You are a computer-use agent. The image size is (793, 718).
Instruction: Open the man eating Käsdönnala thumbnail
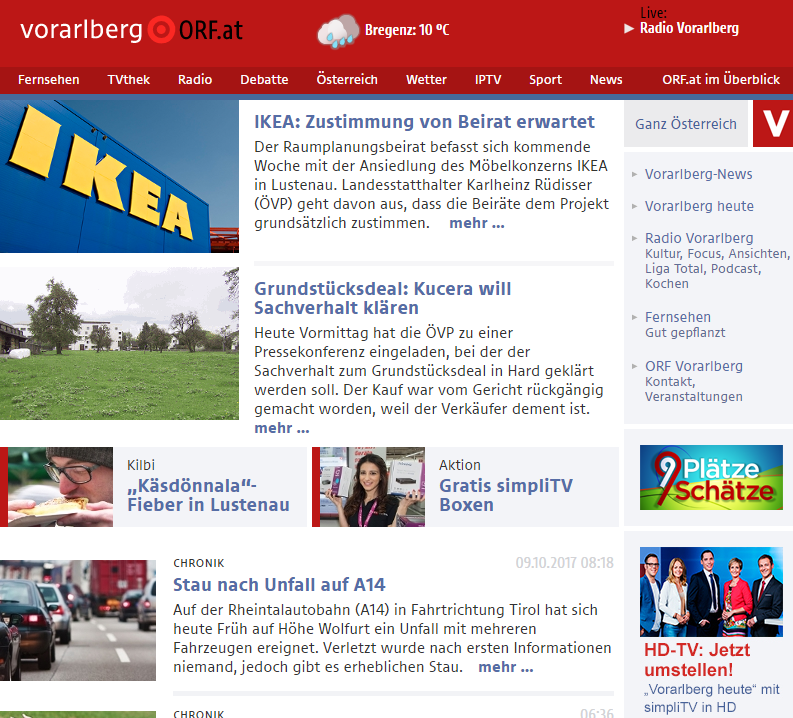coord(60,487)
